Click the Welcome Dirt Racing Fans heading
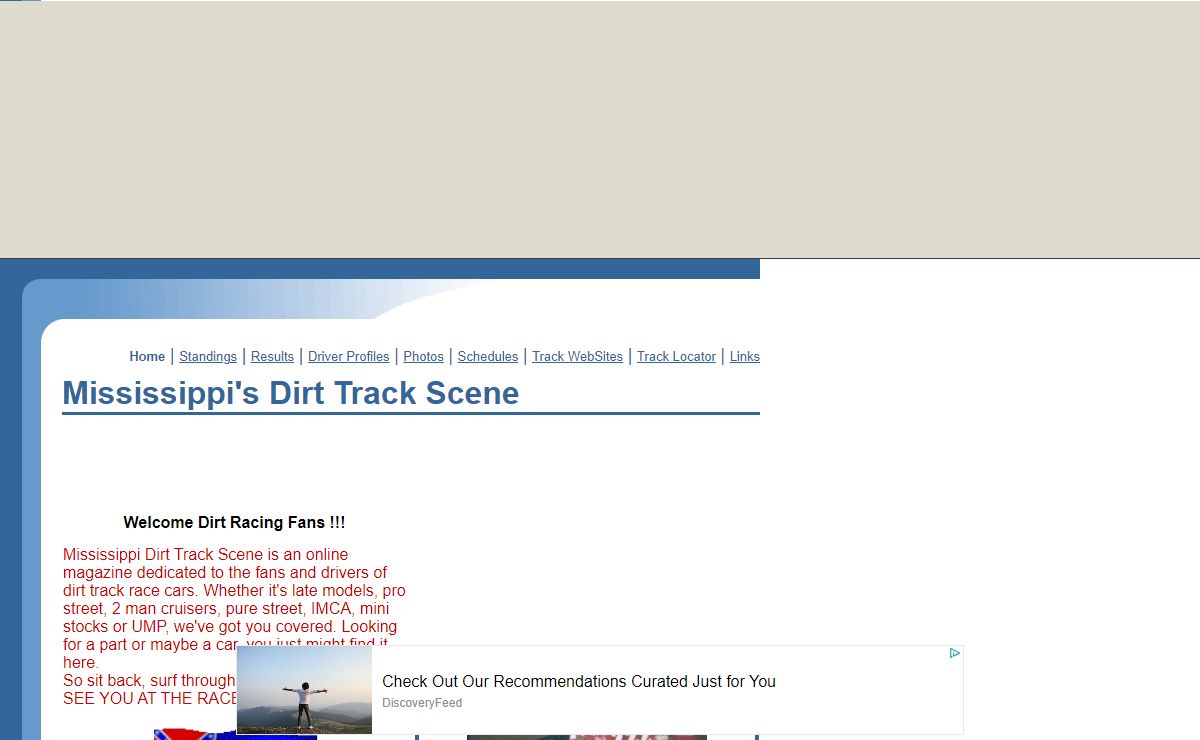Viewport: 1200px width, 740px height. click(234, 523)
